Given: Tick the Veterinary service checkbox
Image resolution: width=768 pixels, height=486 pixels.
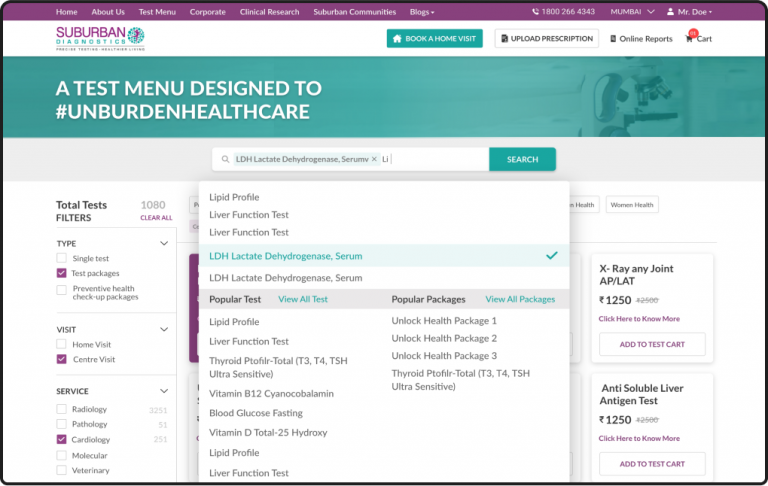Looking at the screenshot, I should pos(61,470).
